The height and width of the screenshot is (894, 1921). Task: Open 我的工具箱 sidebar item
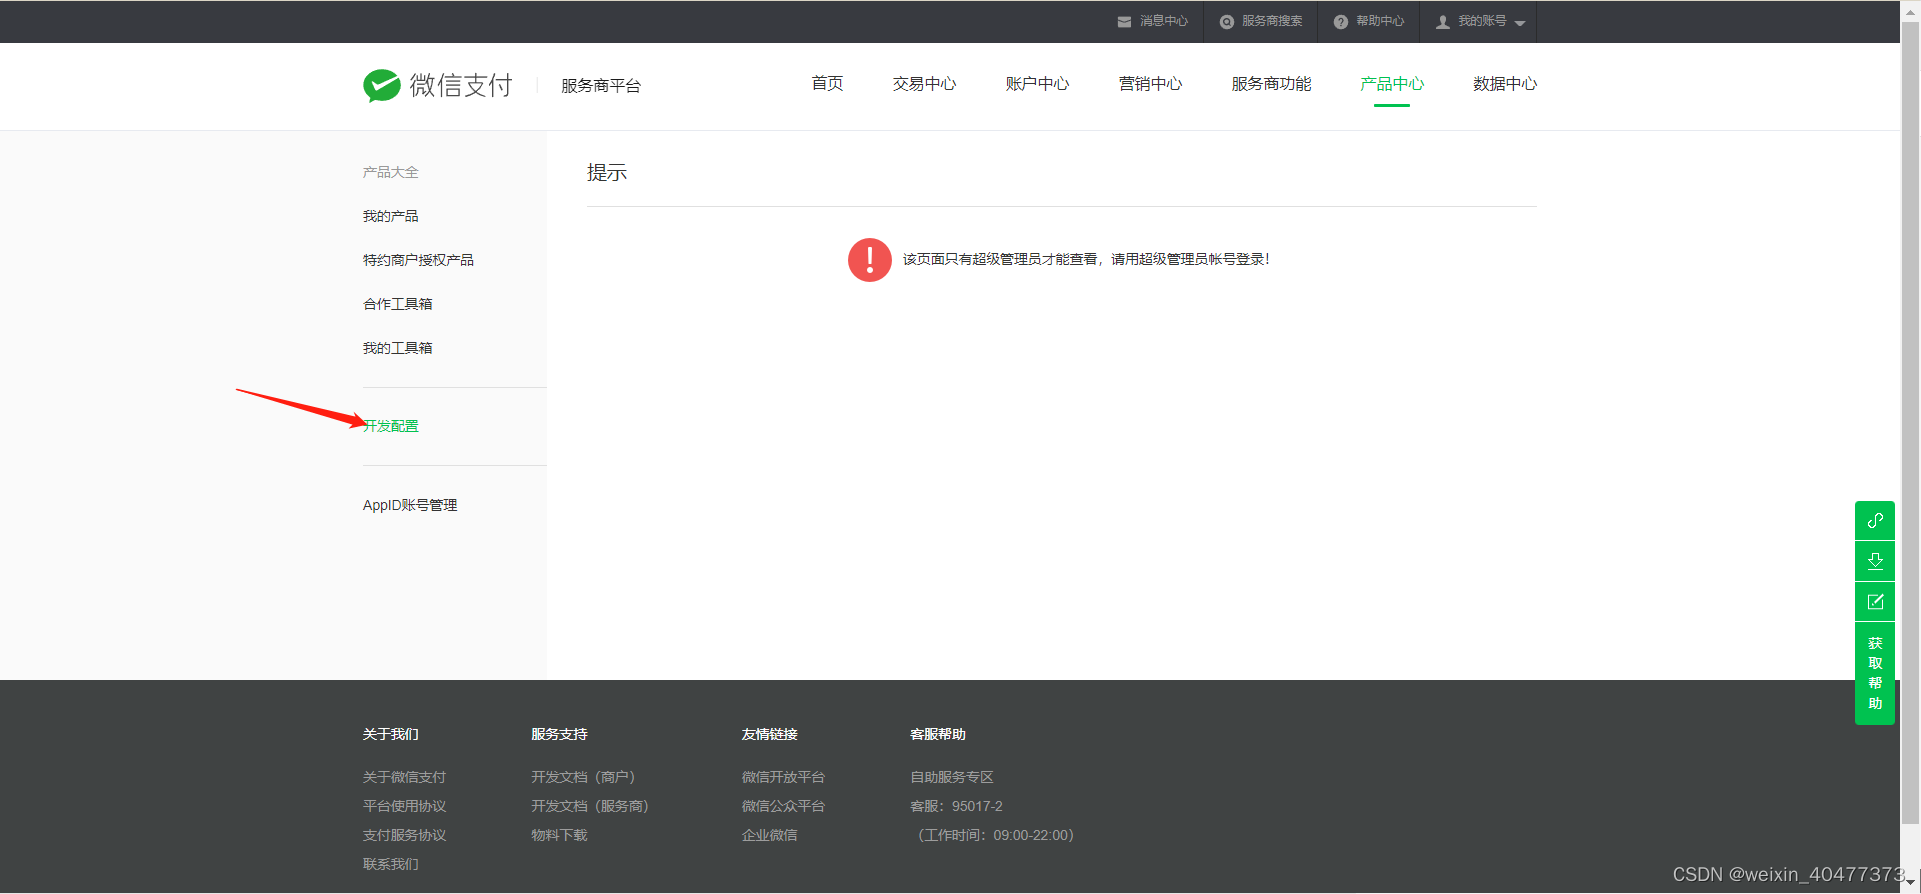pos(398,348)
